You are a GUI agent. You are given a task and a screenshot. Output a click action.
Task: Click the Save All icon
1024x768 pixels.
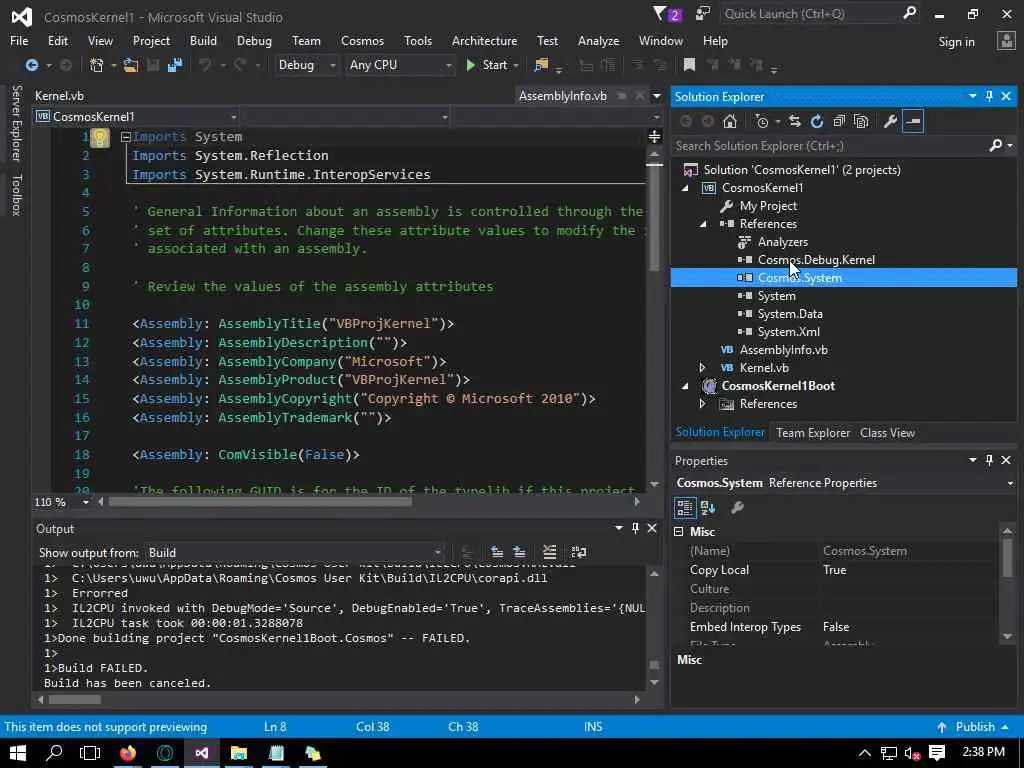click(x=174, y=65)
